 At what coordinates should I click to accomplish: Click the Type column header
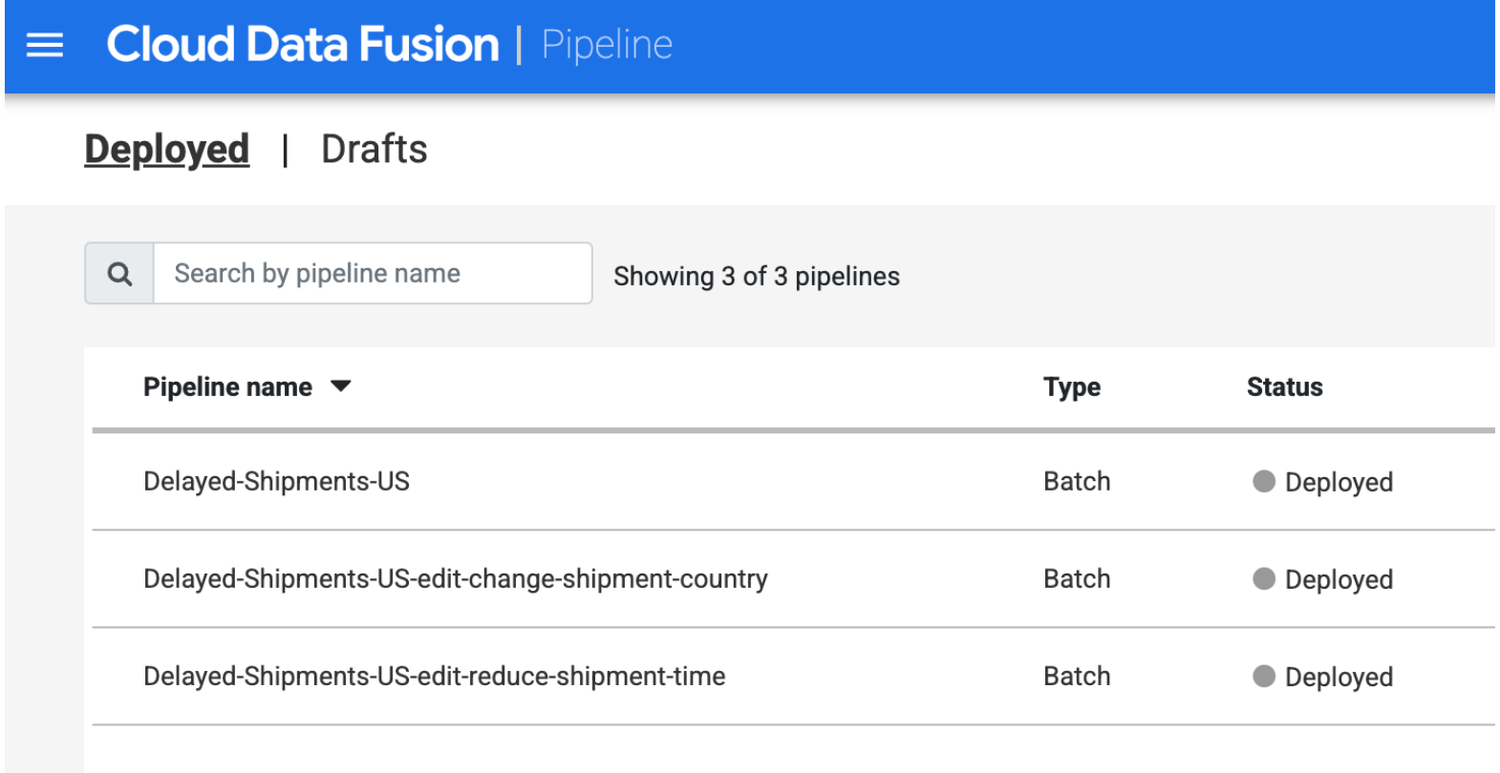pyautogui.click(x=1072, y=387)
